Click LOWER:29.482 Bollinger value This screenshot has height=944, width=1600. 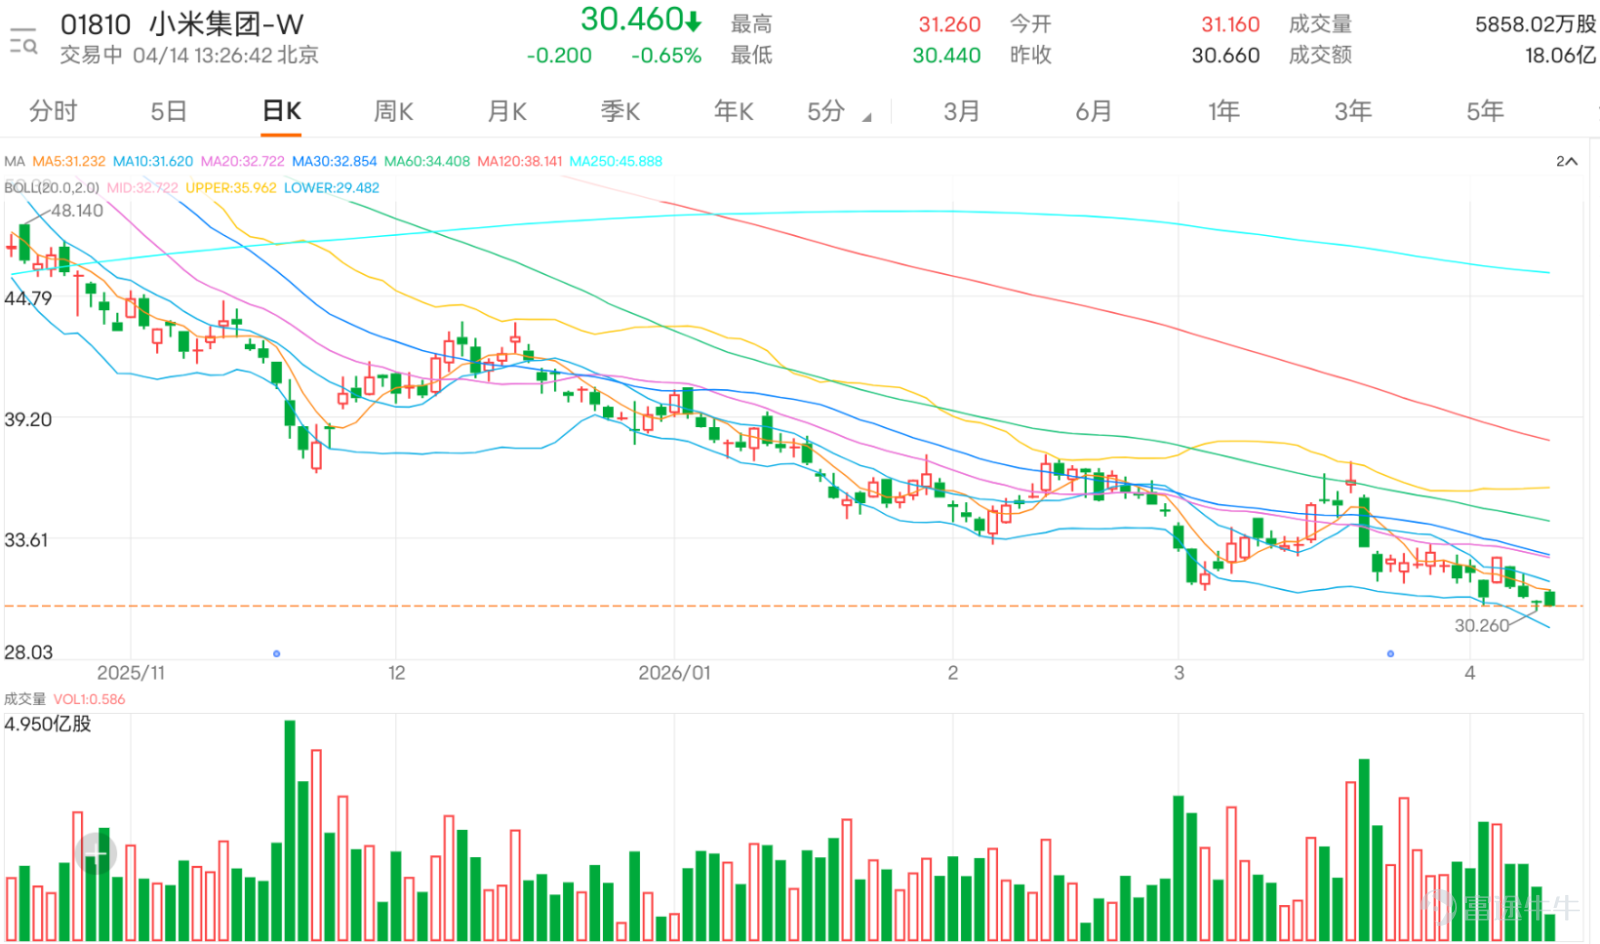click(x=332, y=187)
